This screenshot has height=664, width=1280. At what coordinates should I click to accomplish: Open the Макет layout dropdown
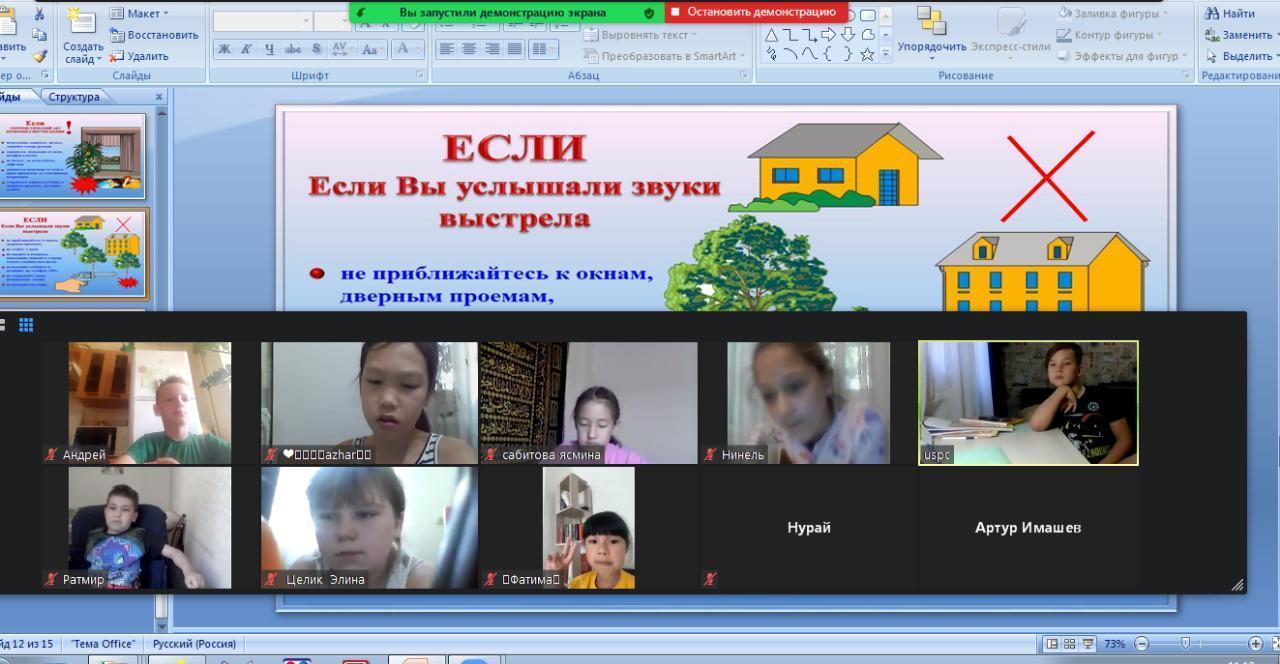[x=139, y=14]
